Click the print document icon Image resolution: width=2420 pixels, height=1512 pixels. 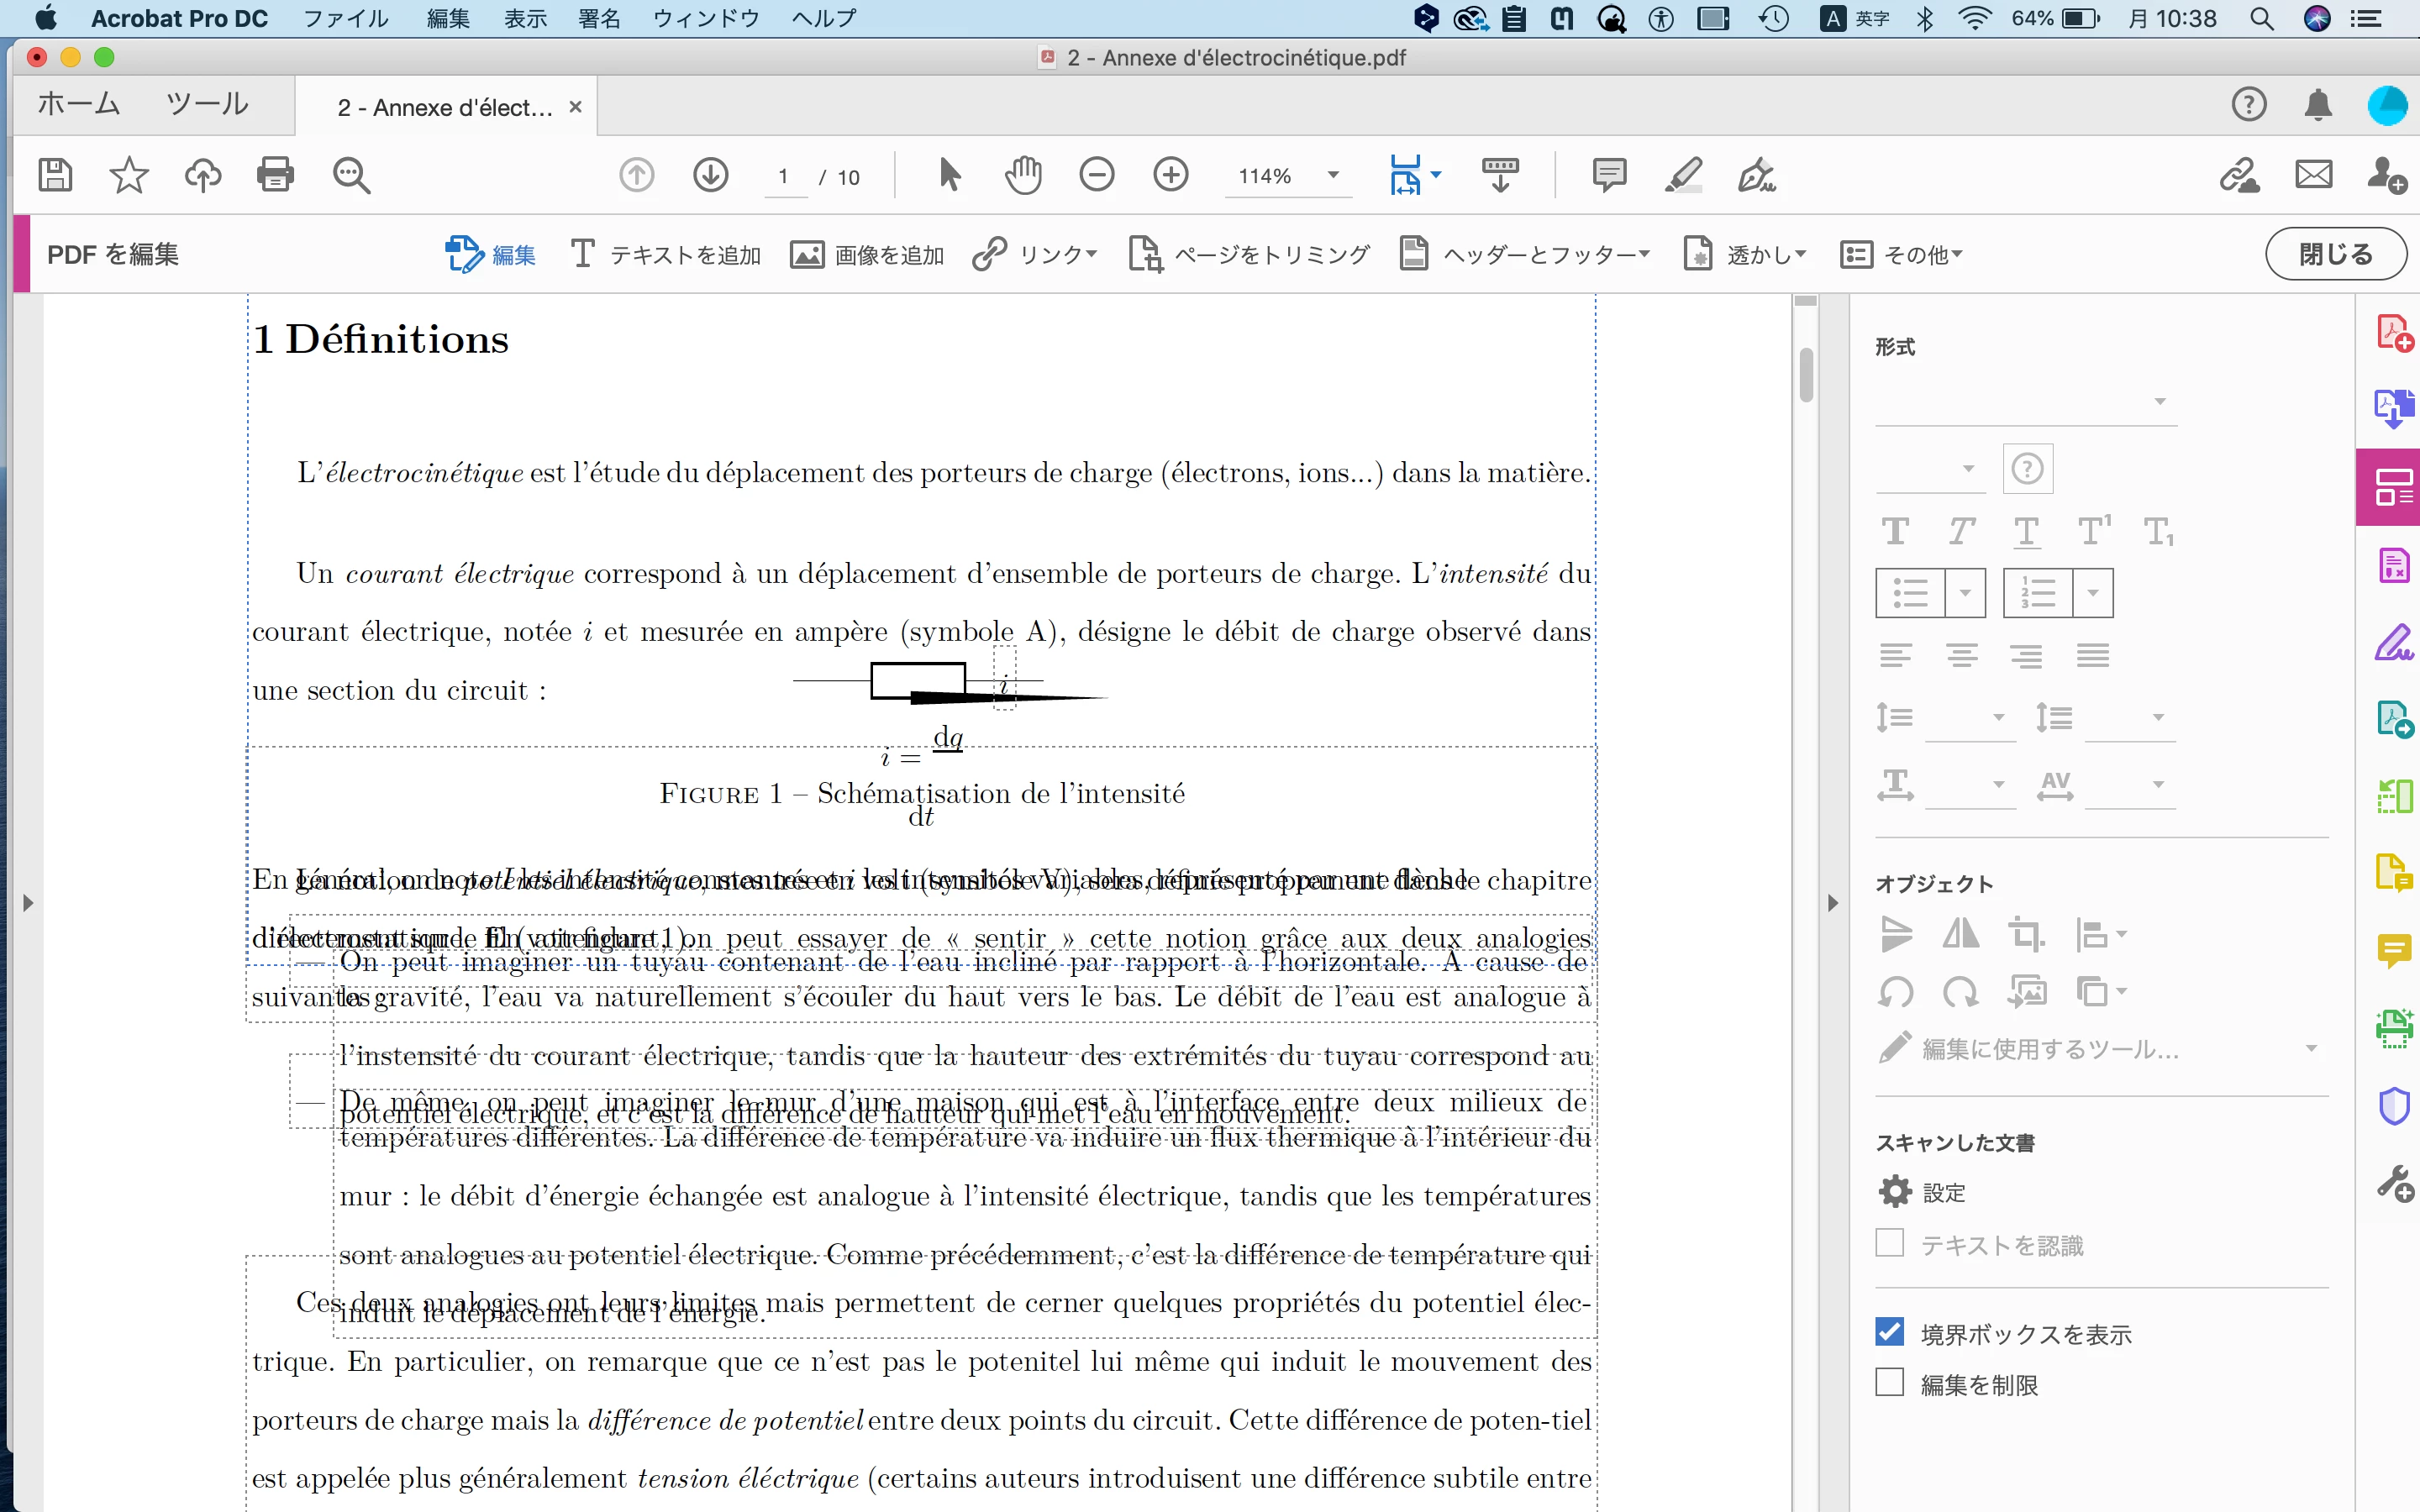[x=275, y=175]
